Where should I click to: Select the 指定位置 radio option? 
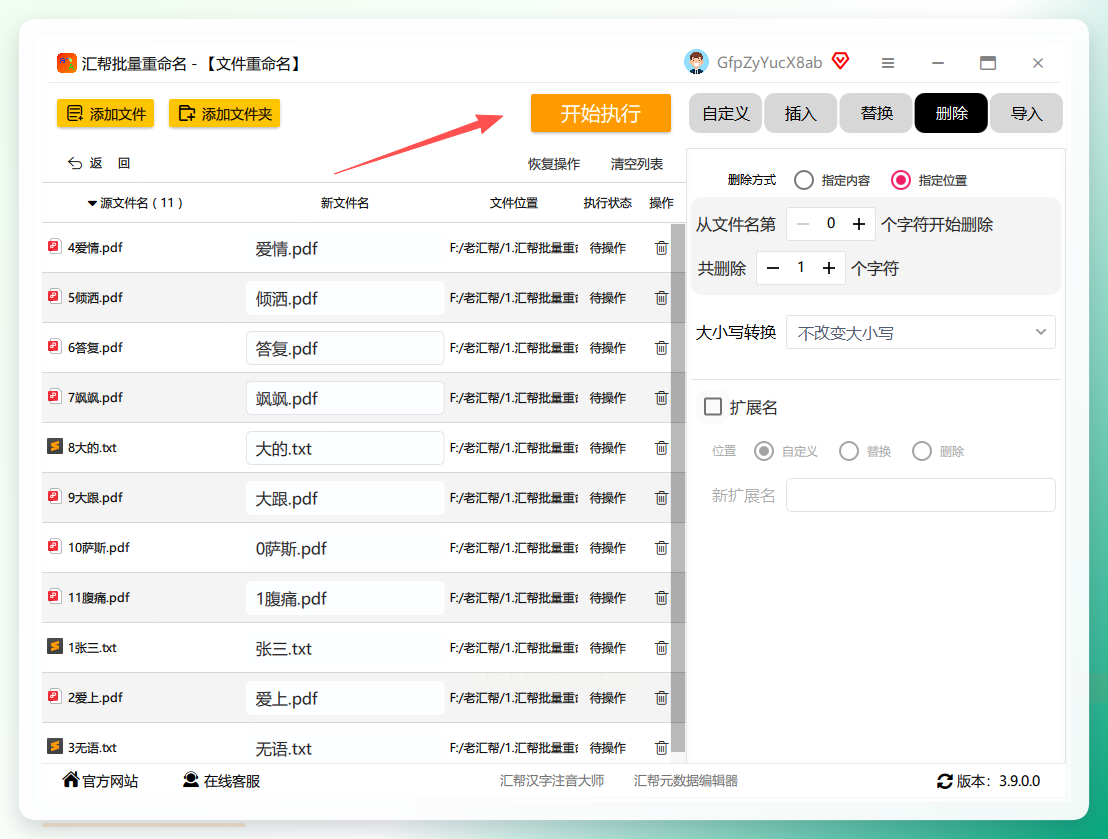(900, 180)
